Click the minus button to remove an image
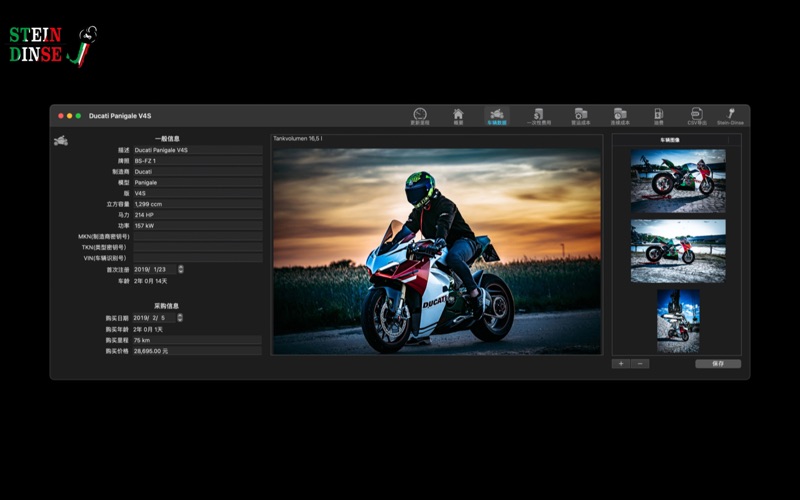 (x=640, y=364)
